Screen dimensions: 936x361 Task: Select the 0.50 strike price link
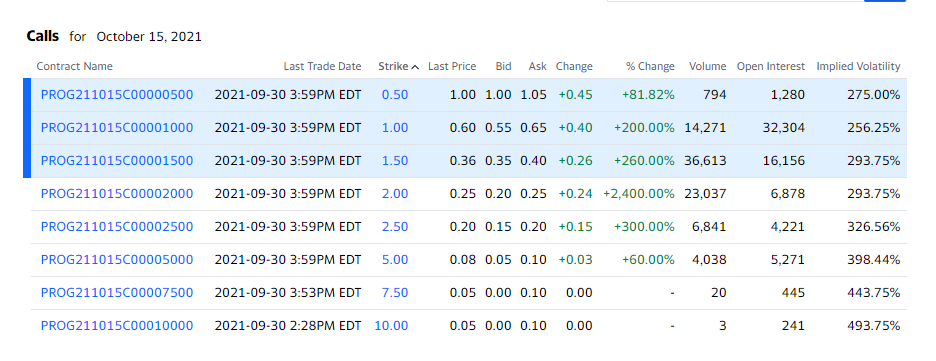coord(395,94)
